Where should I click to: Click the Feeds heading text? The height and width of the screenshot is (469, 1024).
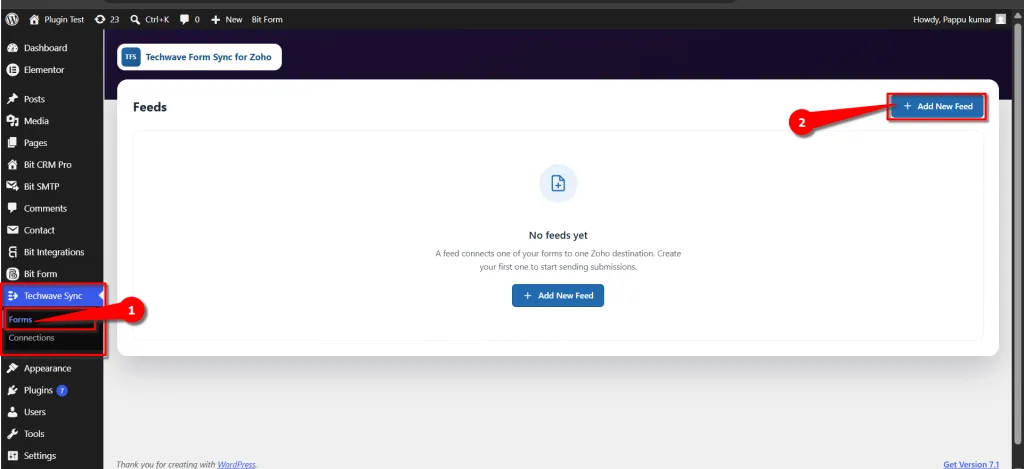pos(150,107)
